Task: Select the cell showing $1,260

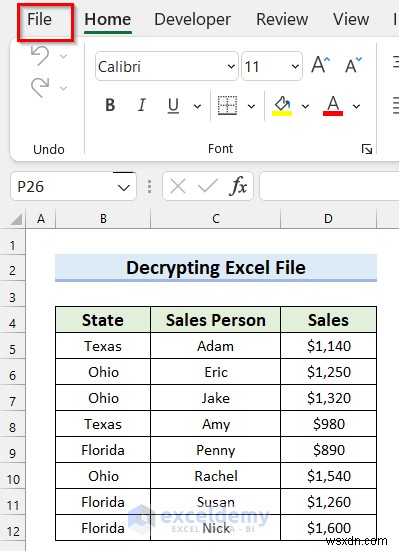Action: click(328, 502)
